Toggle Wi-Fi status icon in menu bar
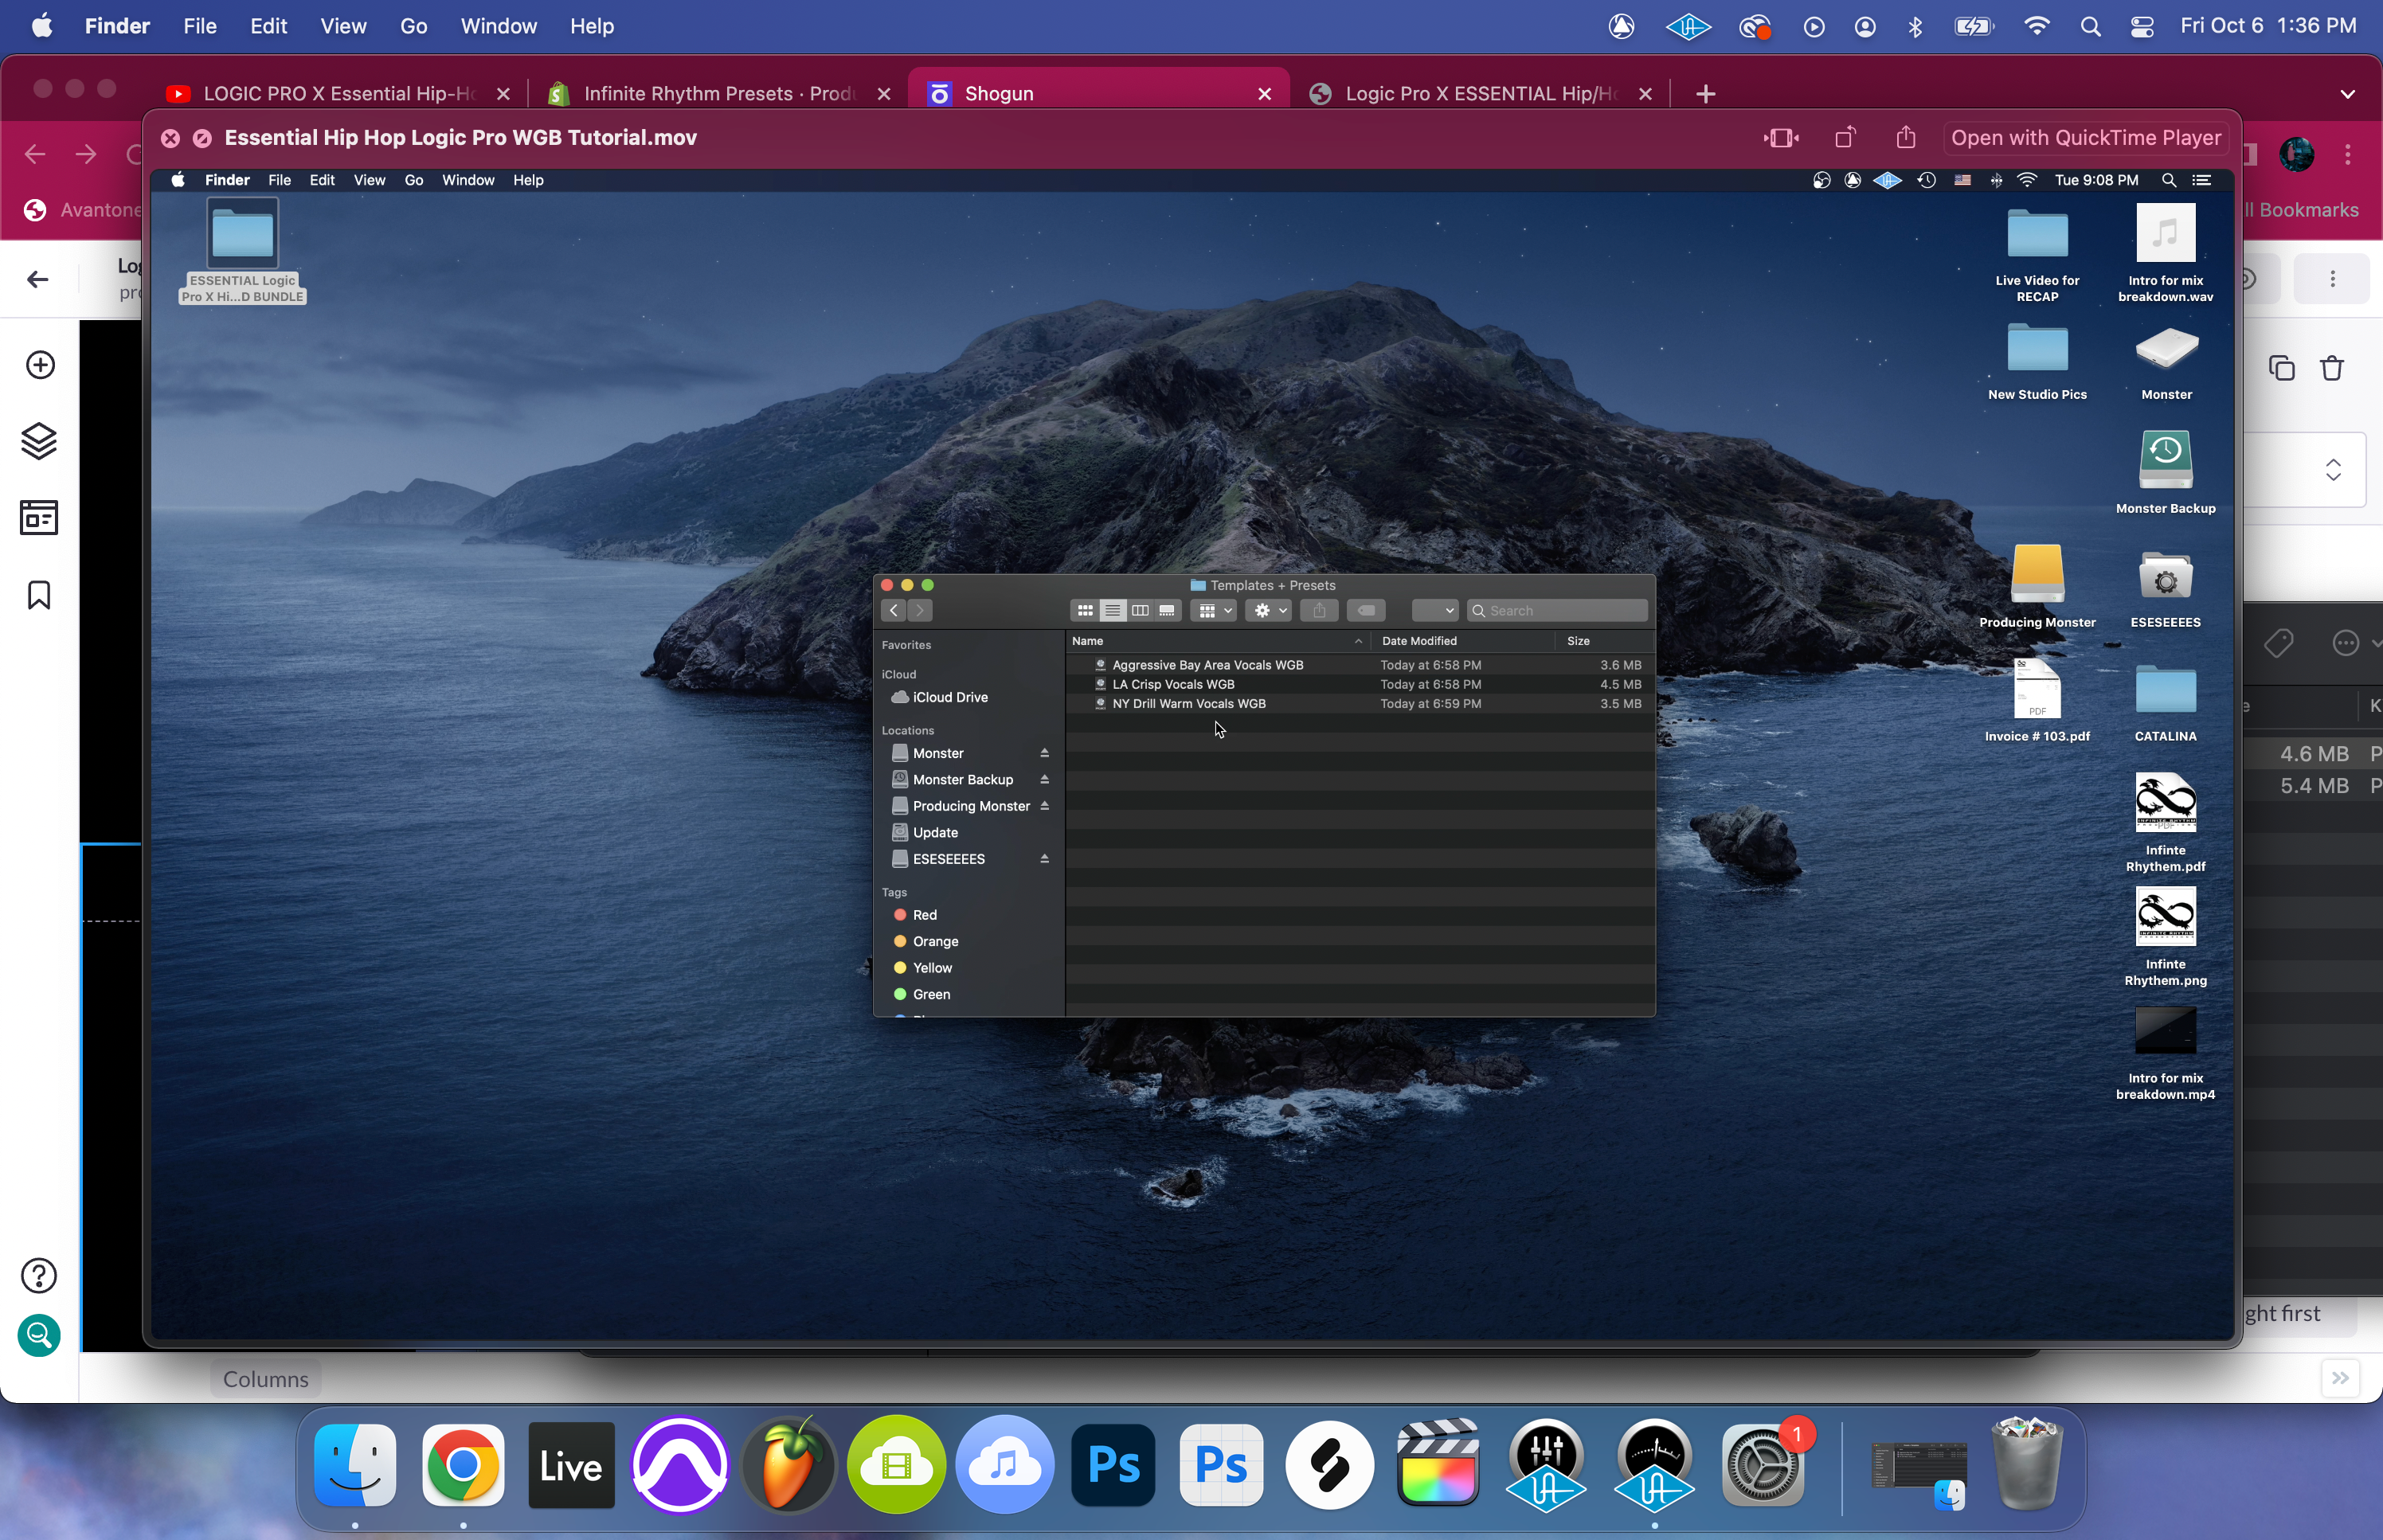2383x1540 pixels. click(x=2036, y=27)
